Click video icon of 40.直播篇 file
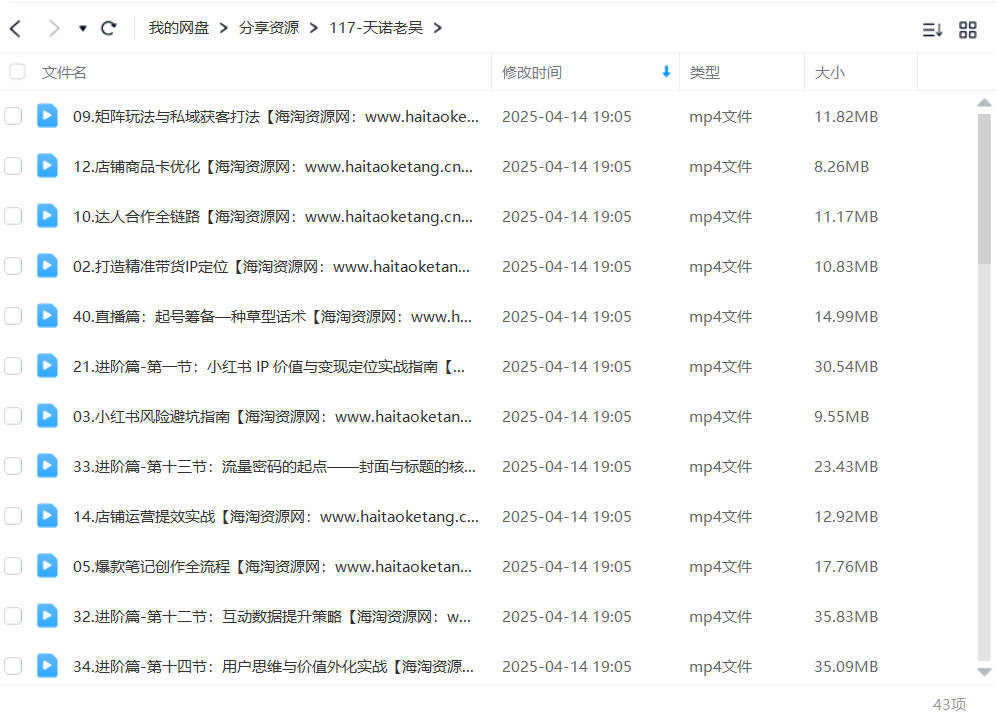996x723 pixels. point(47,316)
